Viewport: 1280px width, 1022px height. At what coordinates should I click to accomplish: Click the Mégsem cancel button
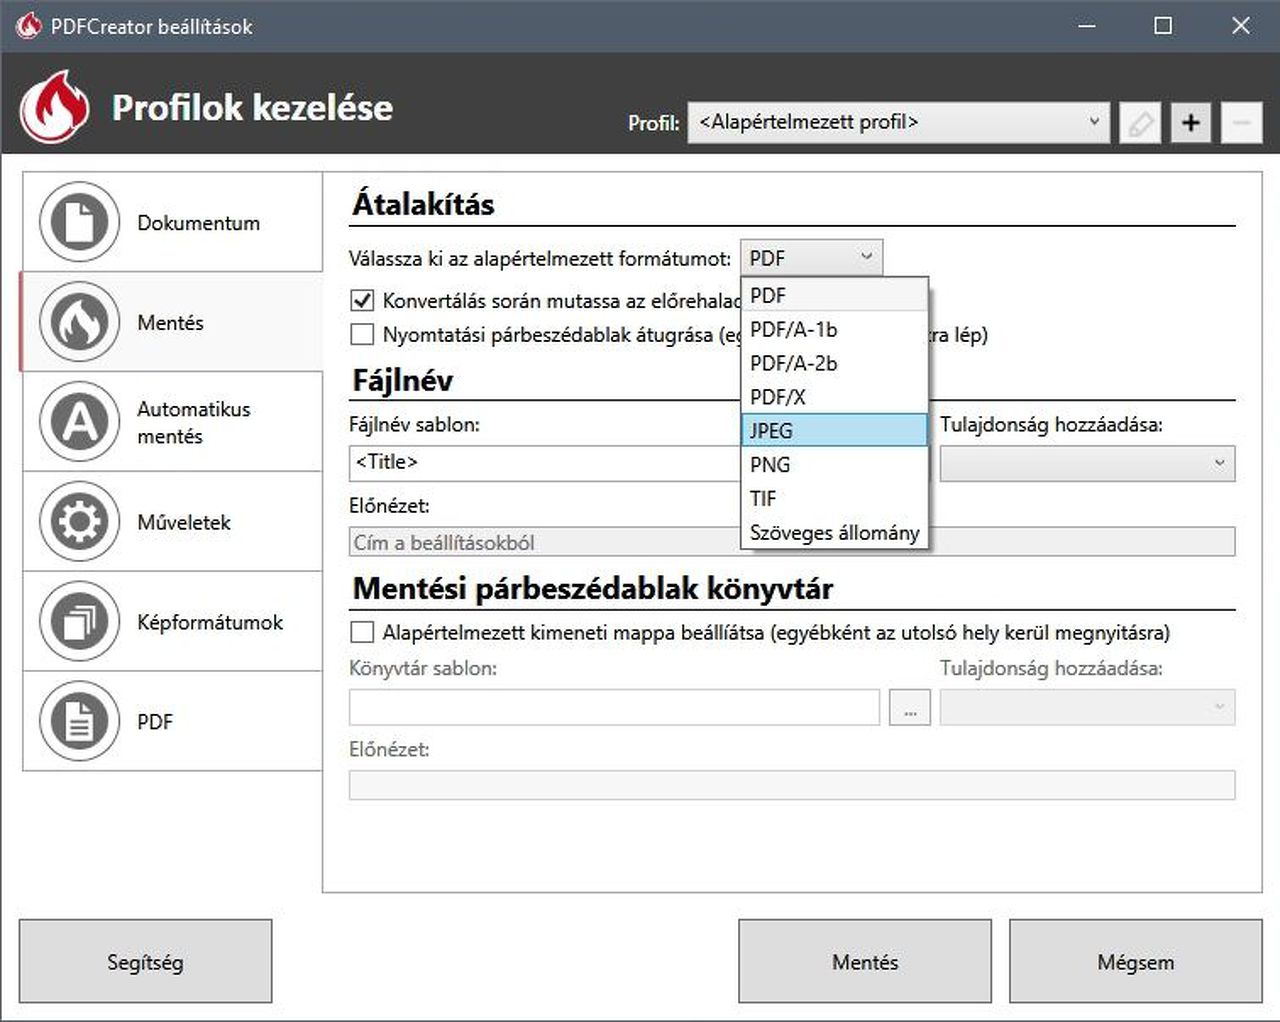[x=1136, y=962]
